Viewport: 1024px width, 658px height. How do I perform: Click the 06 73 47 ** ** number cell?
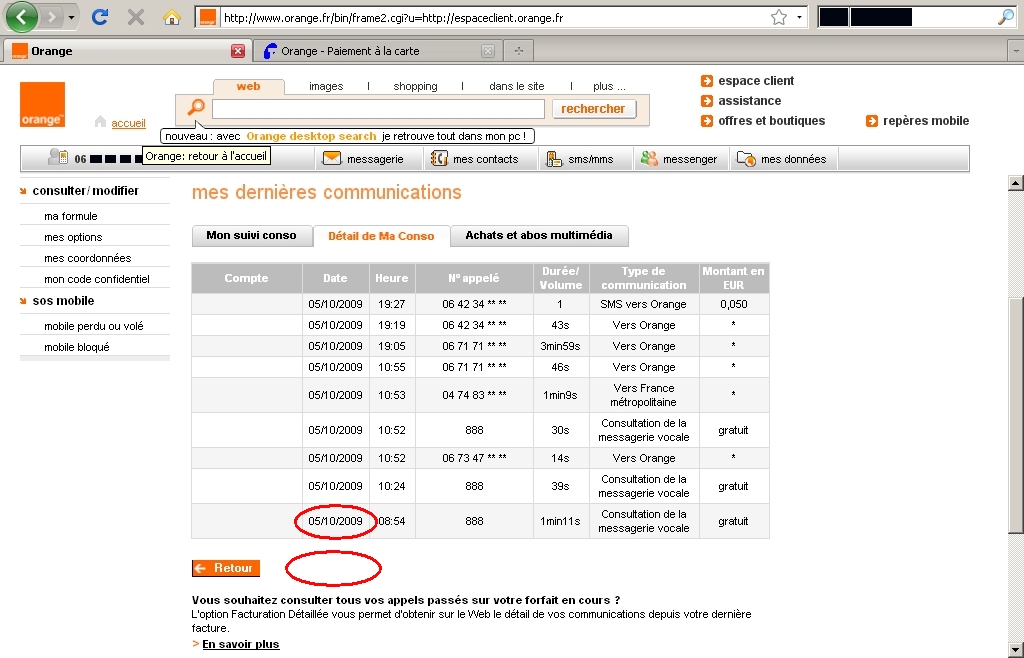474,458
